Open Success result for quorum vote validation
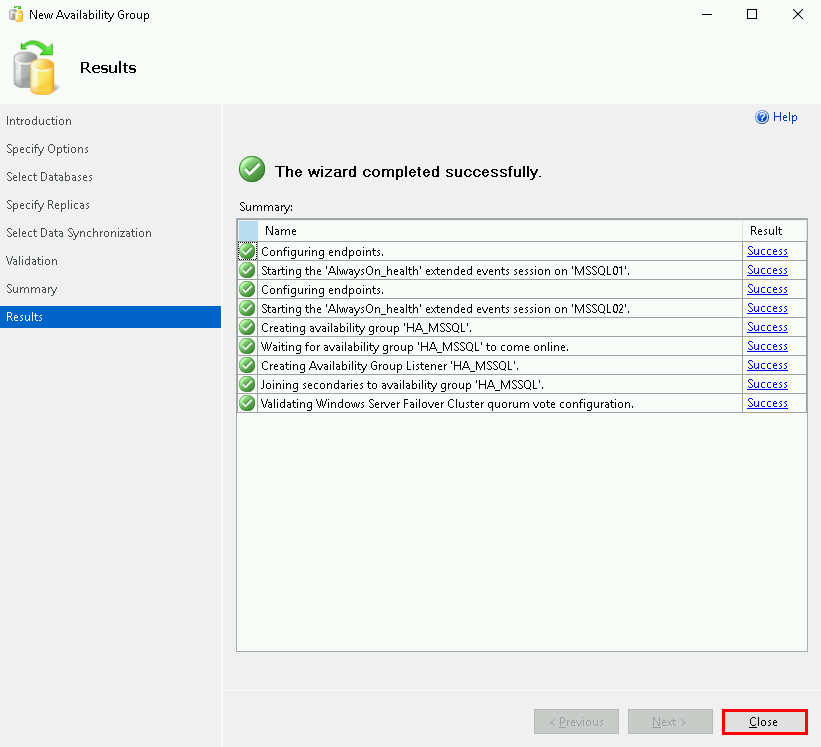 [x=767, y=403]
